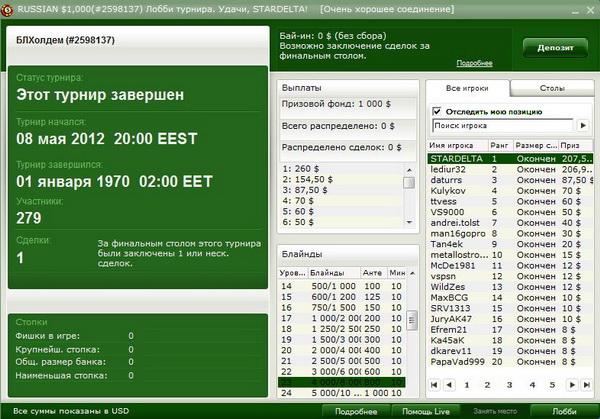
Task: Select blinds level 19 row
Action: click(x=342, y=340)
